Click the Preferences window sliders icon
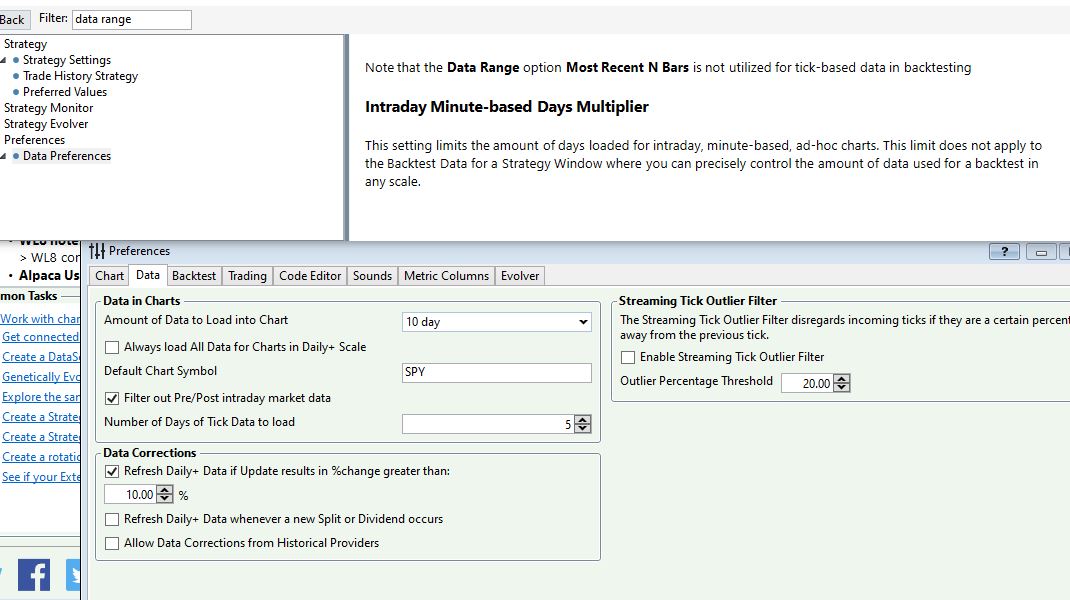1070x600 pixels. click(x=97, y=251)
